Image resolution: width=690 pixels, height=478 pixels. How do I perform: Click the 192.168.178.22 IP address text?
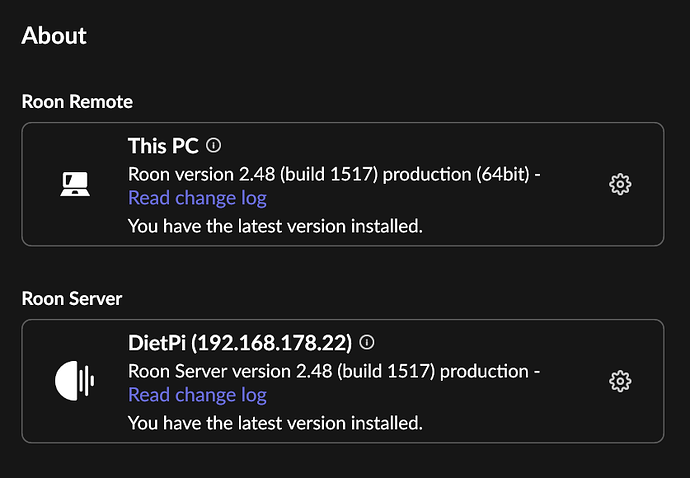pyautogui.click(x=271, y=343)
